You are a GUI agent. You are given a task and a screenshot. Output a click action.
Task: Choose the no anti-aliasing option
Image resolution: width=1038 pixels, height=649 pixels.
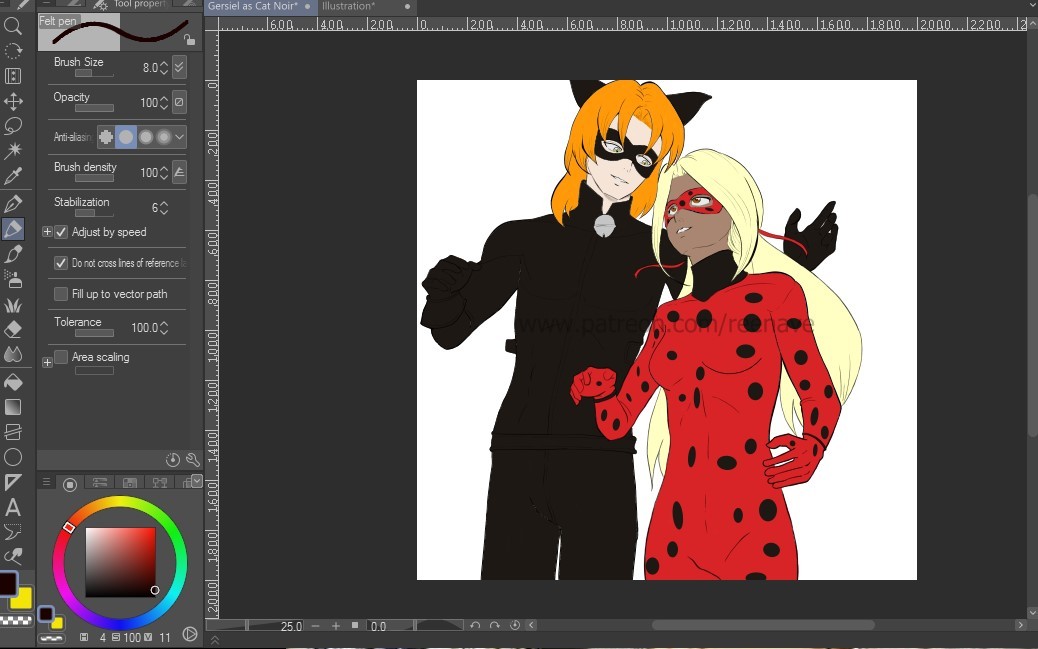pyautogui.click(x=106, y=137)
